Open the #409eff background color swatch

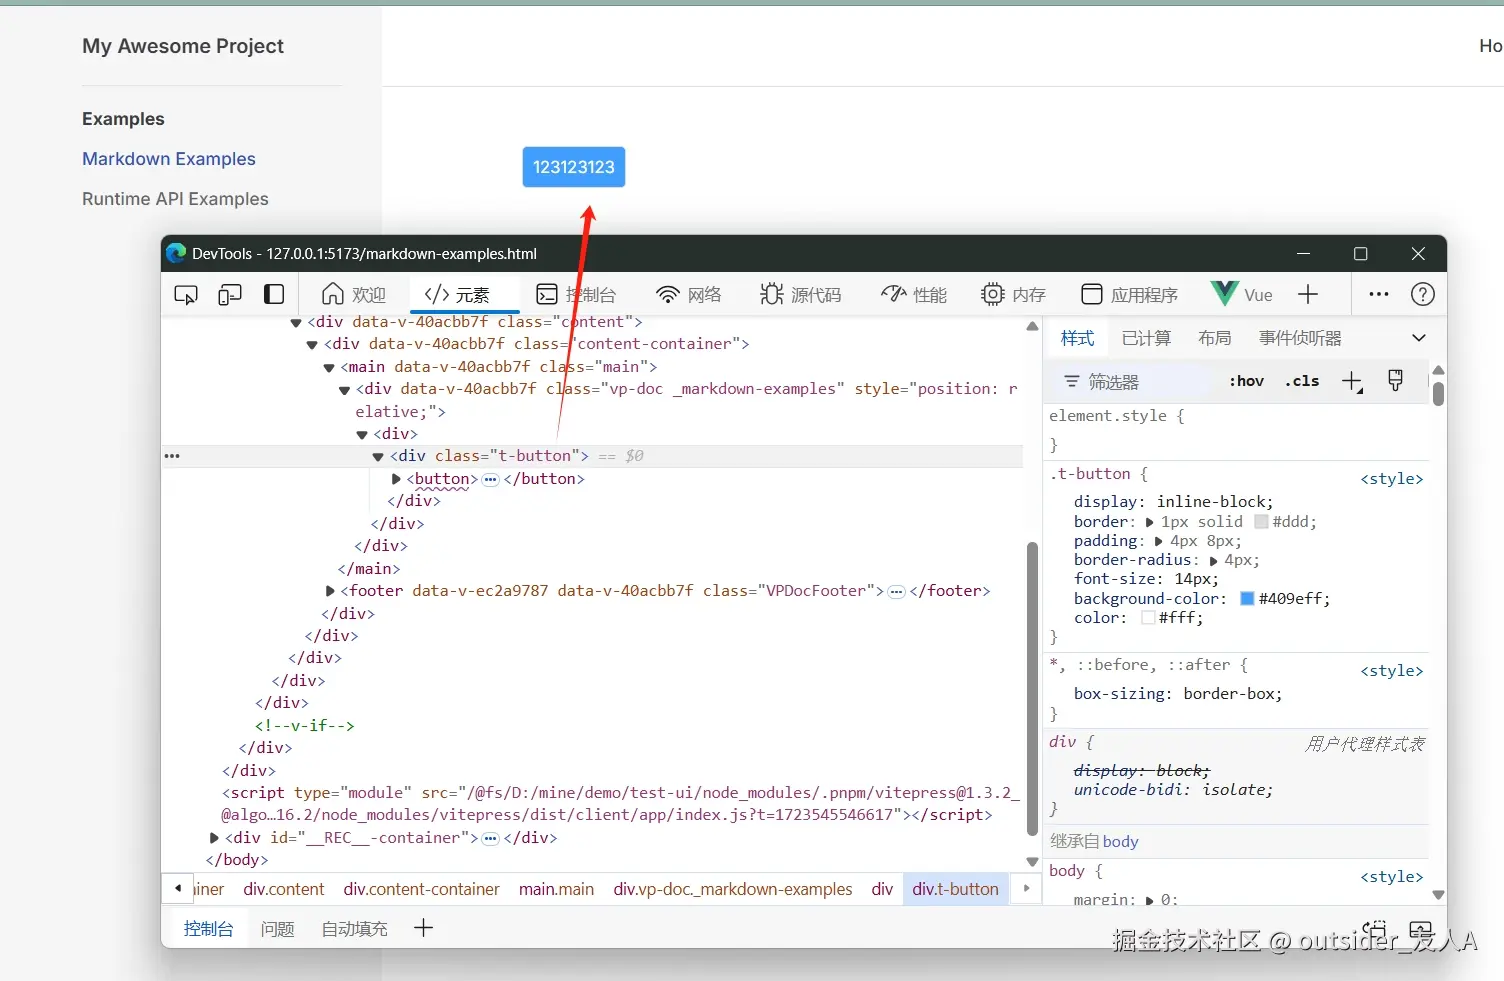1247,599
